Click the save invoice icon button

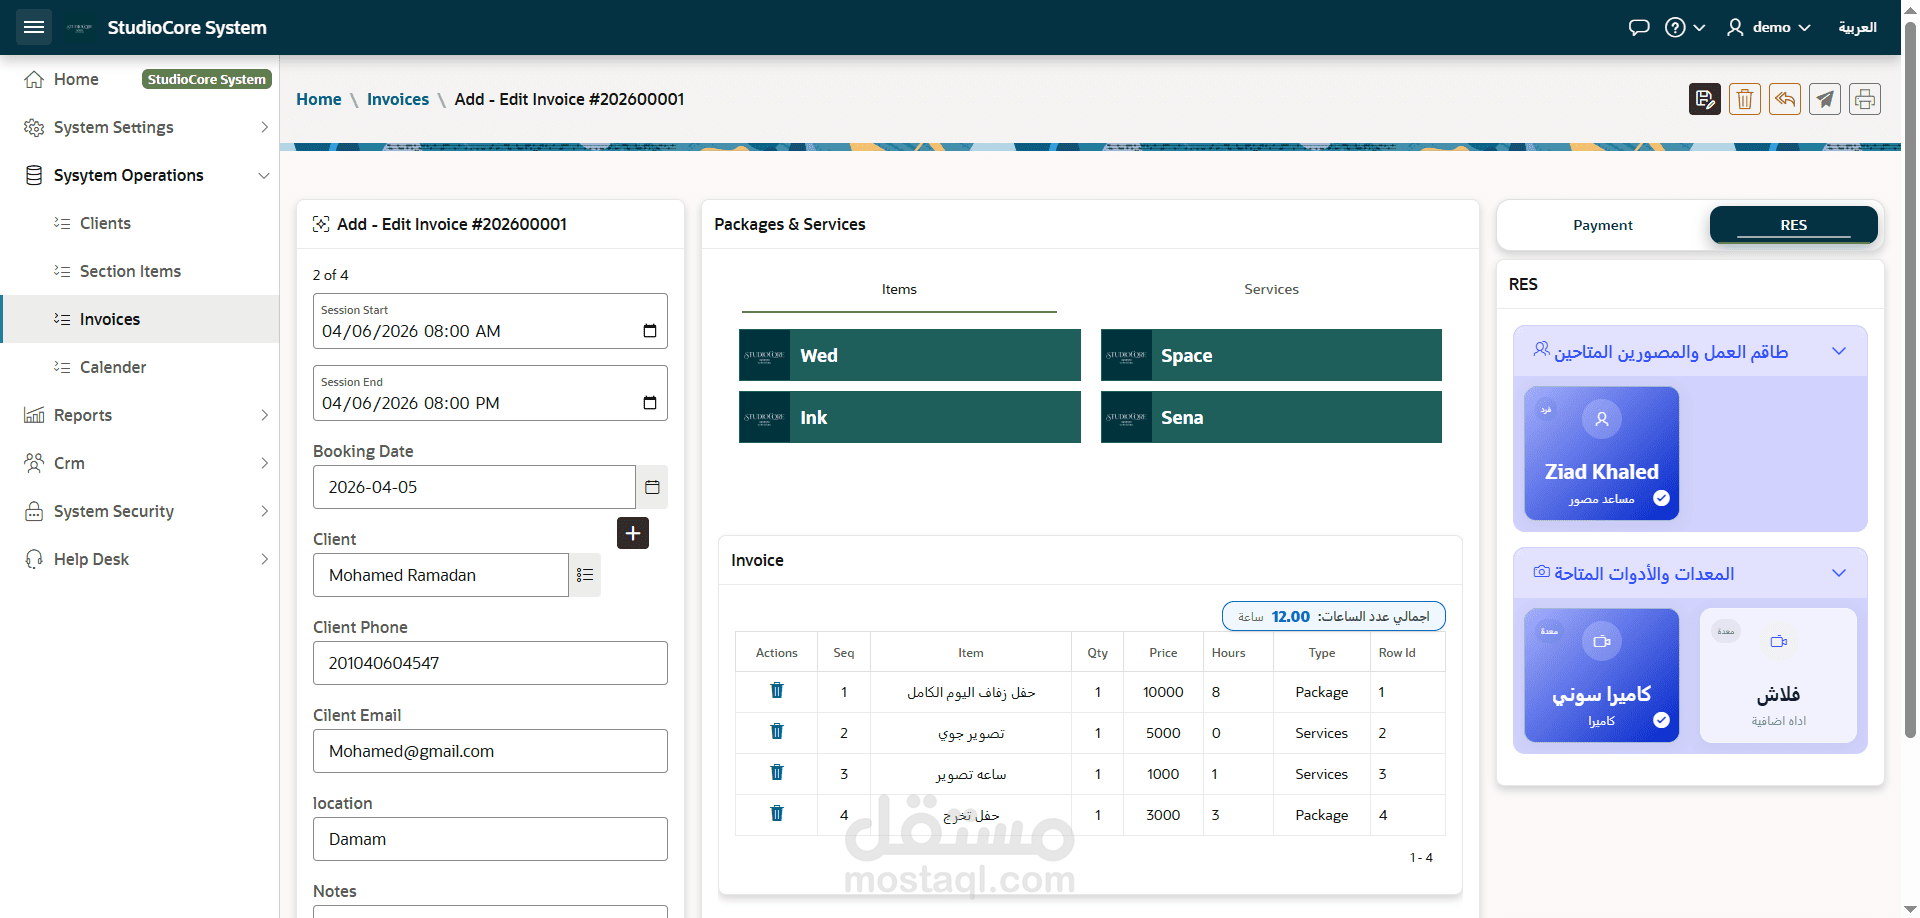coord(1705,99)
